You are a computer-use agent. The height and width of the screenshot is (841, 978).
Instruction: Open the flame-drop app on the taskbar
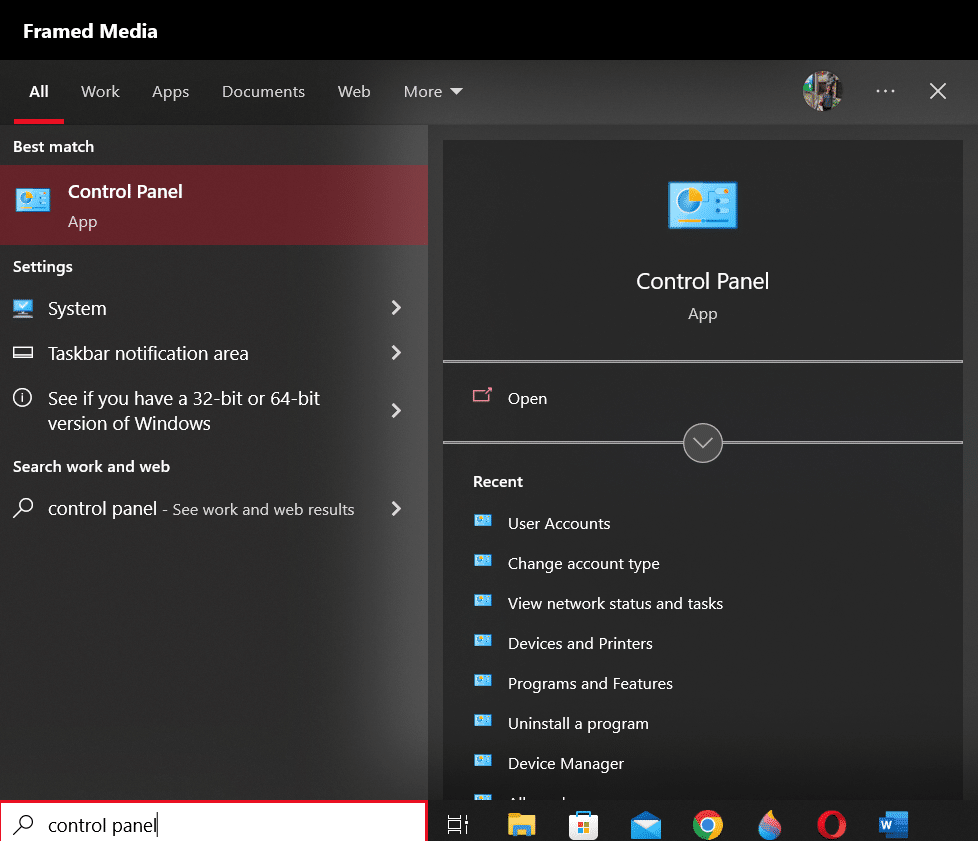click(x=770, y=825)
